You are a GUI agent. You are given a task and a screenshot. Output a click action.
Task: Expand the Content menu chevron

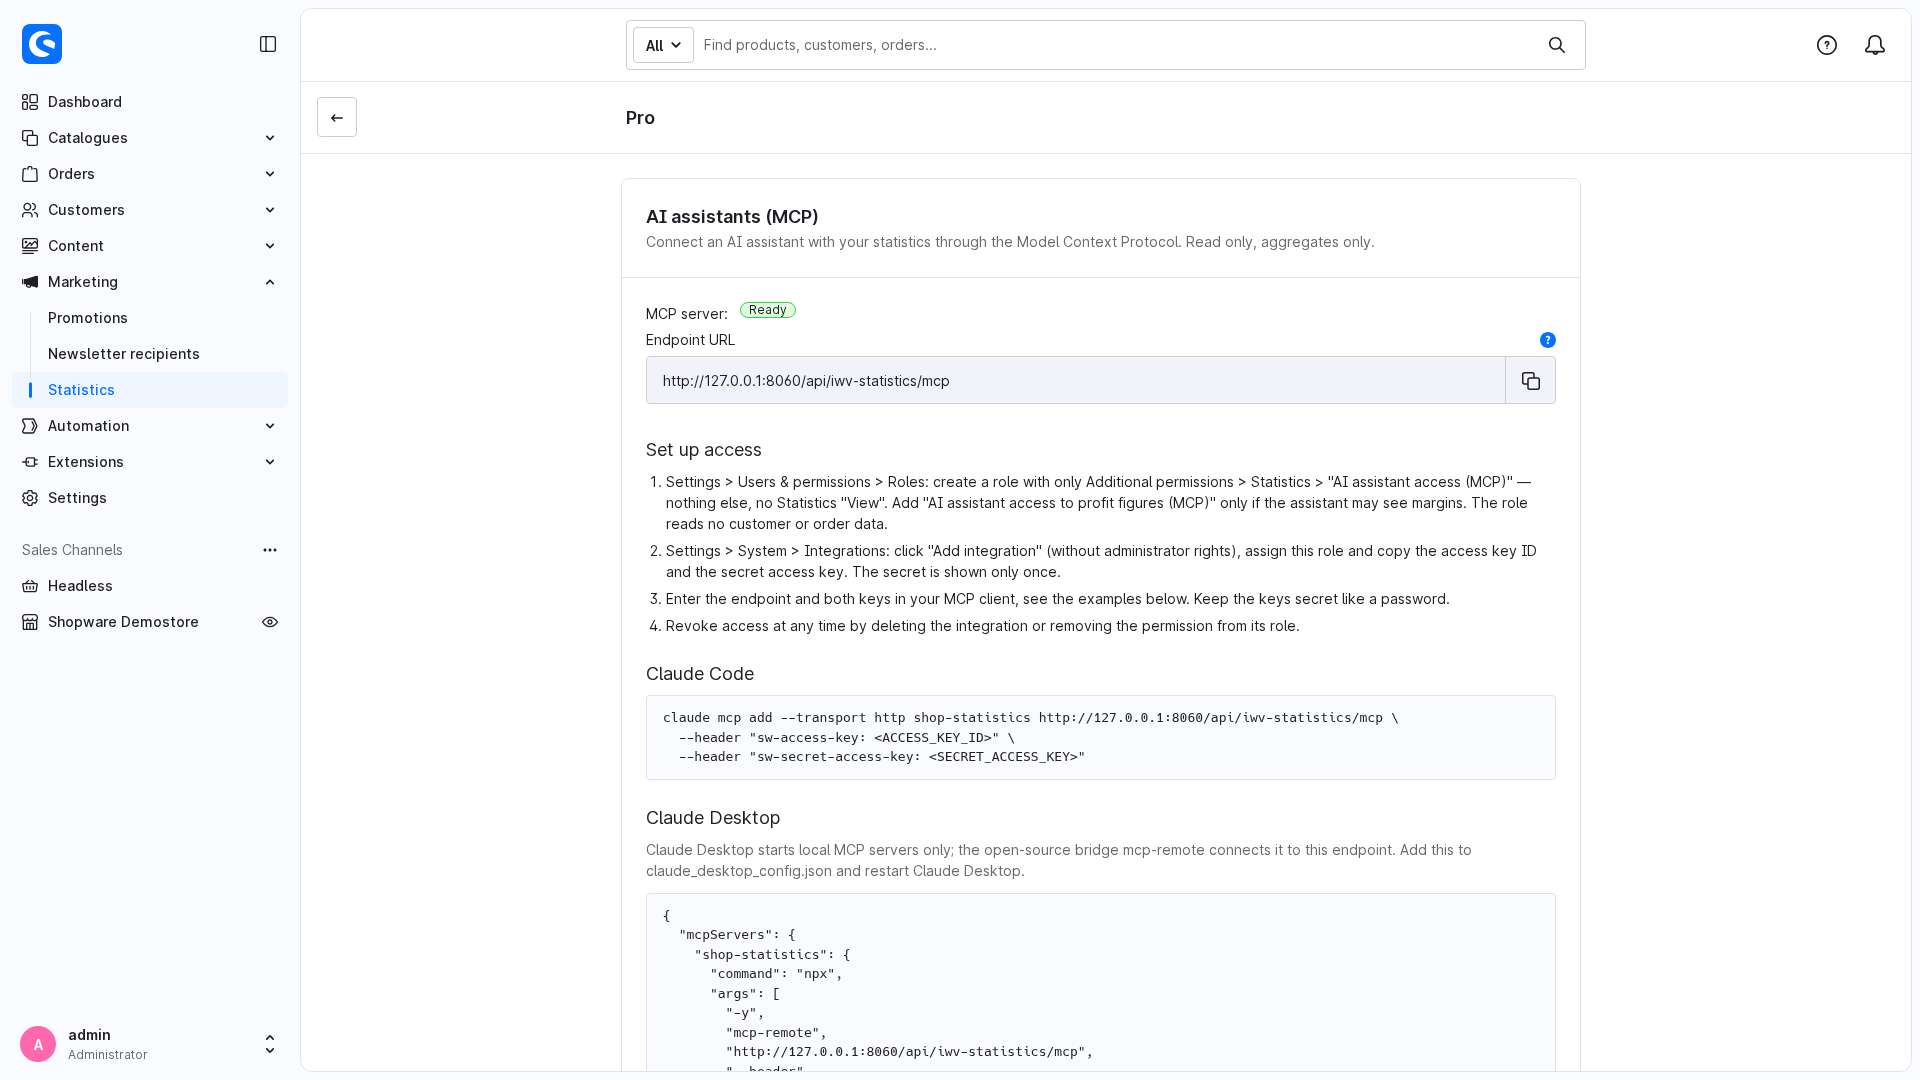click(270, 246)
